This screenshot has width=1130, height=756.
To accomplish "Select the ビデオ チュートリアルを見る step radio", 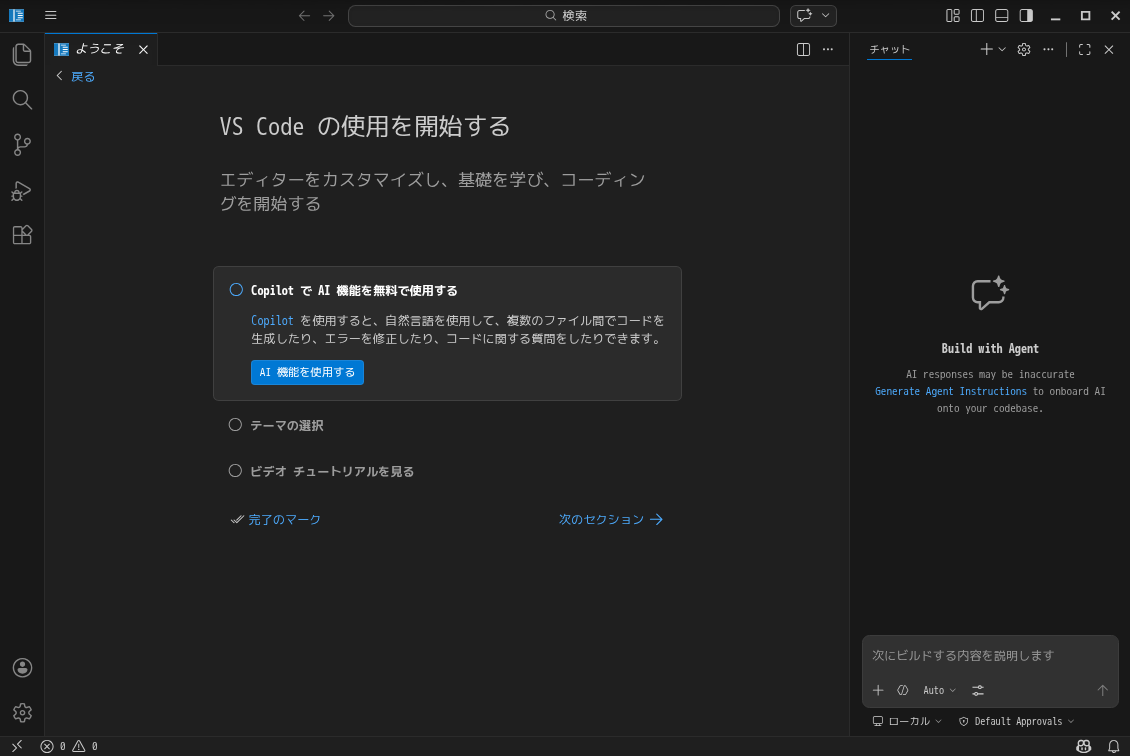I will click(235, 471).
